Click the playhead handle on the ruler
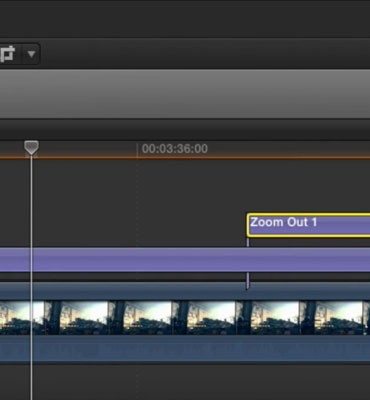This screenshot has height=400, width=370. click(32, 148)
